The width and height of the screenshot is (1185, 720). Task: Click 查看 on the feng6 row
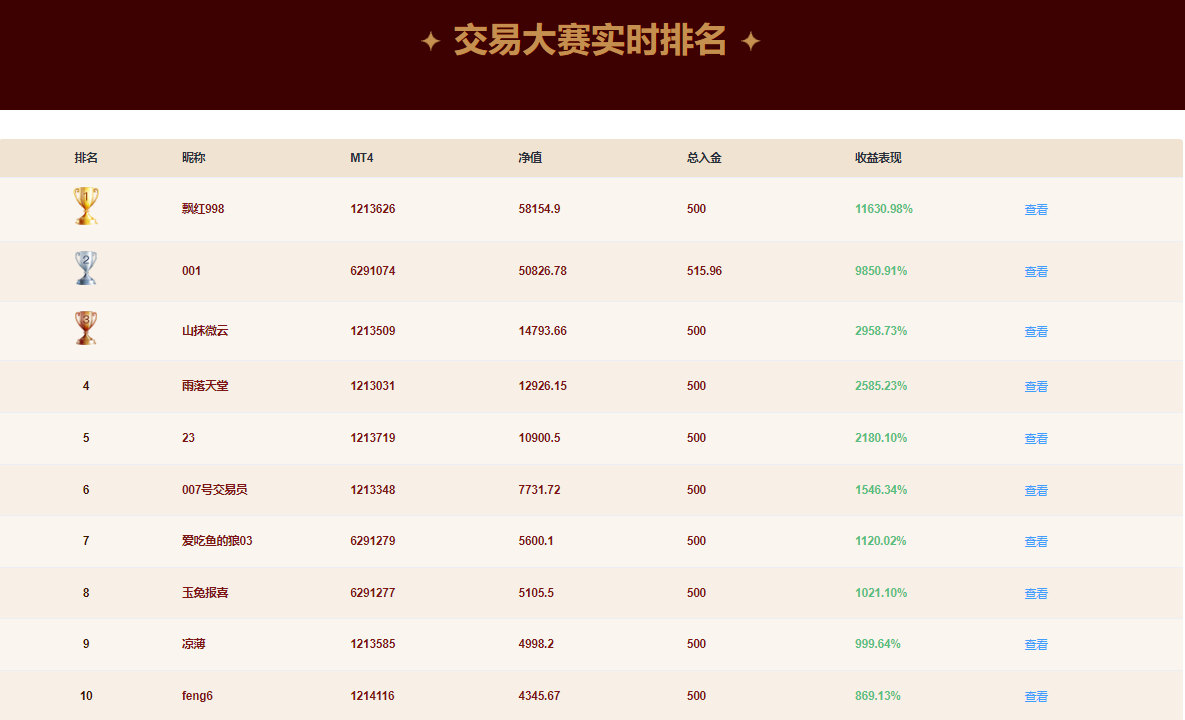click(x=1035, y=695)
